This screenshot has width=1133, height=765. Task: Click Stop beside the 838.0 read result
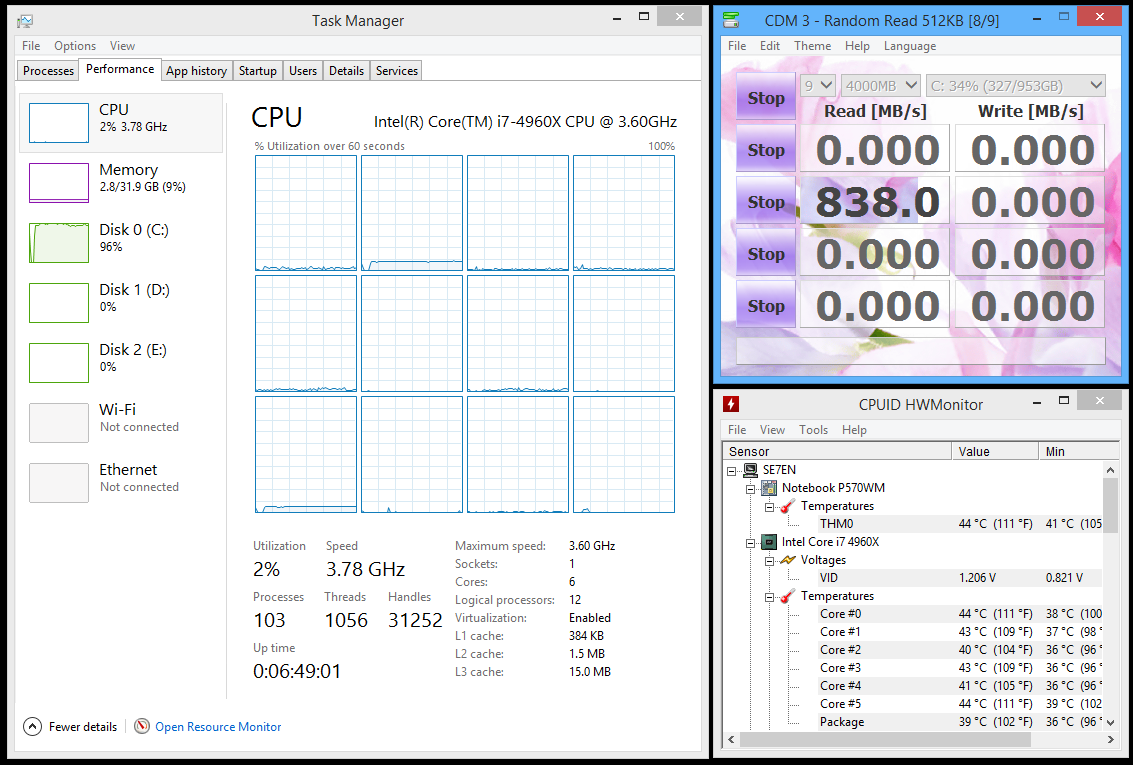(x=766, y=202)
